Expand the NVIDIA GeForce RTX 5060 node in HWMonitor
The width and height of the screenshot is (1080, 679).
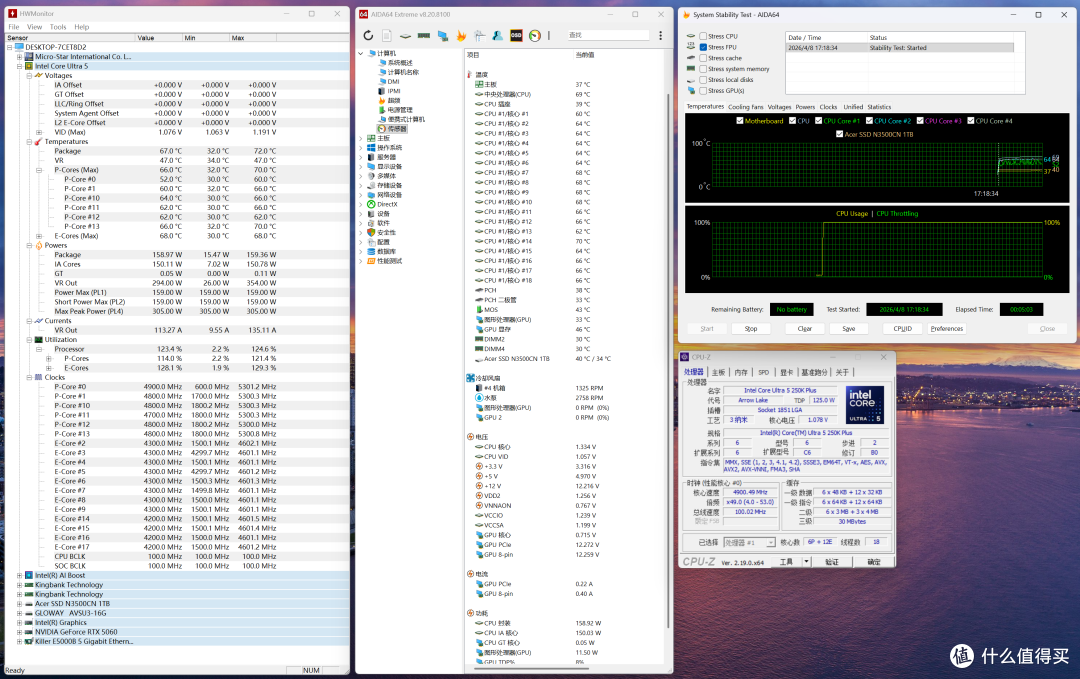(x=19, y=631)
